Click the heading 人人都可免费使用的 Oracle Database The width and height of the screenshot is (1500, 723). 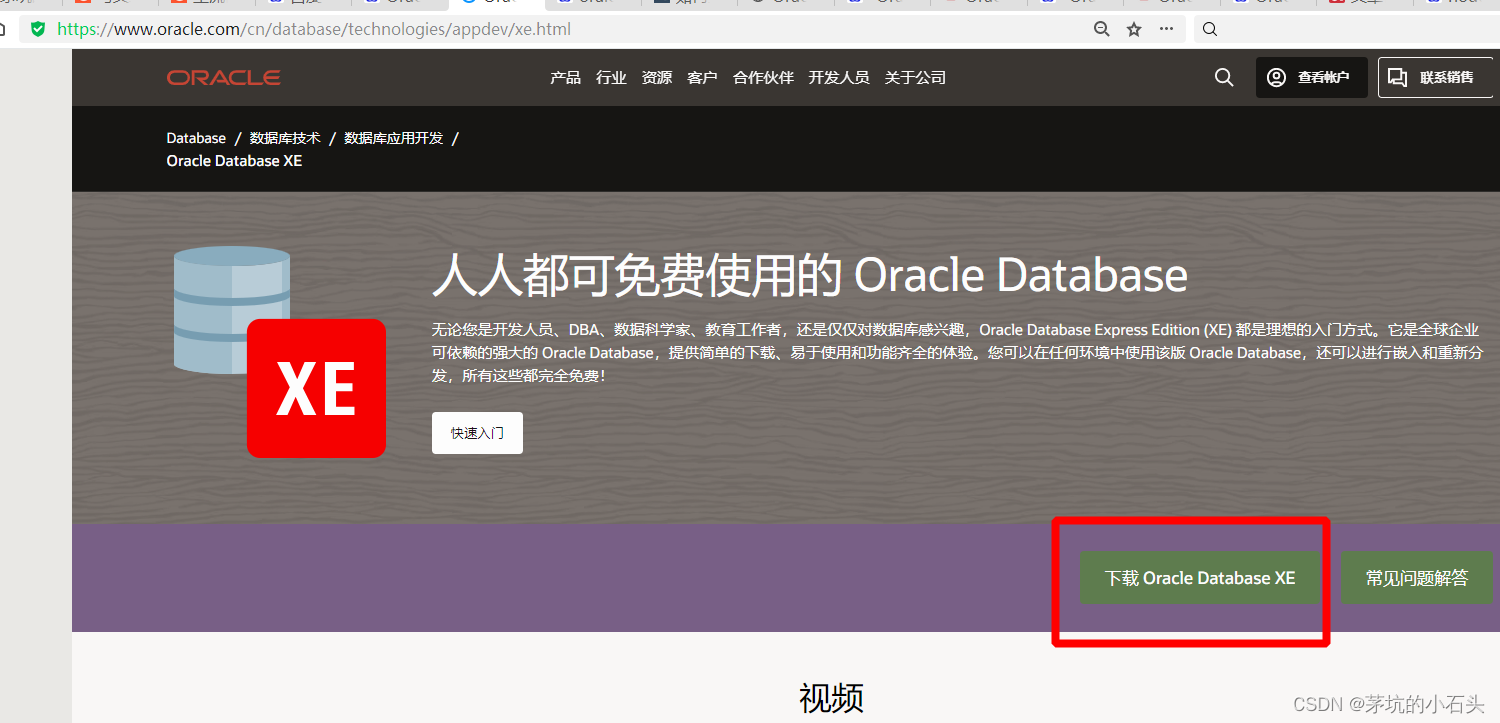[x=810, y=276]
